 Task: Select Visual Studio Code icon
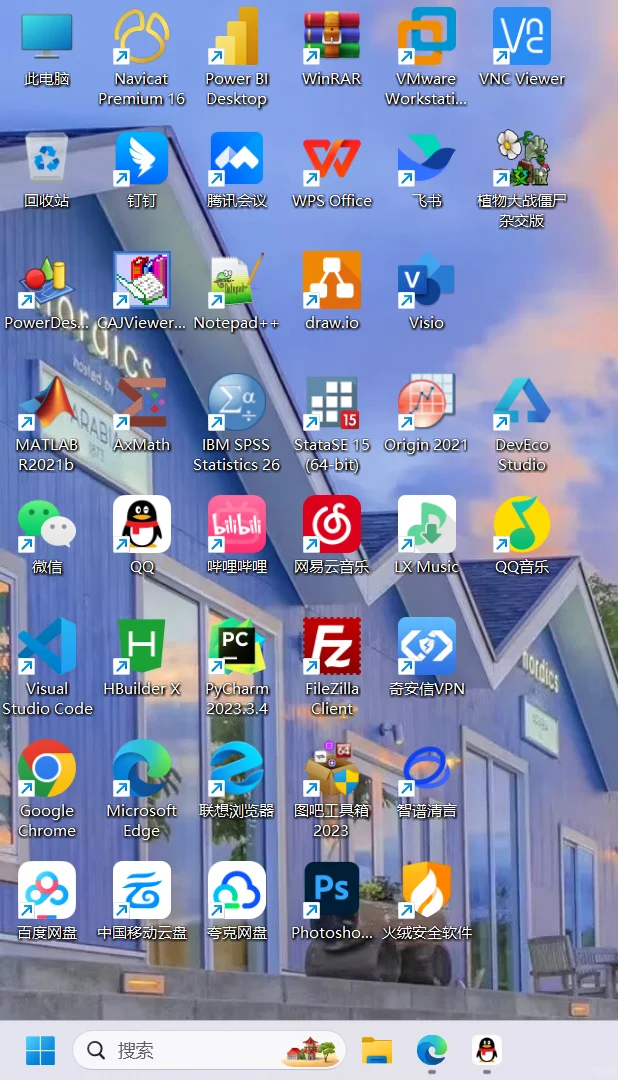(47, 646)
